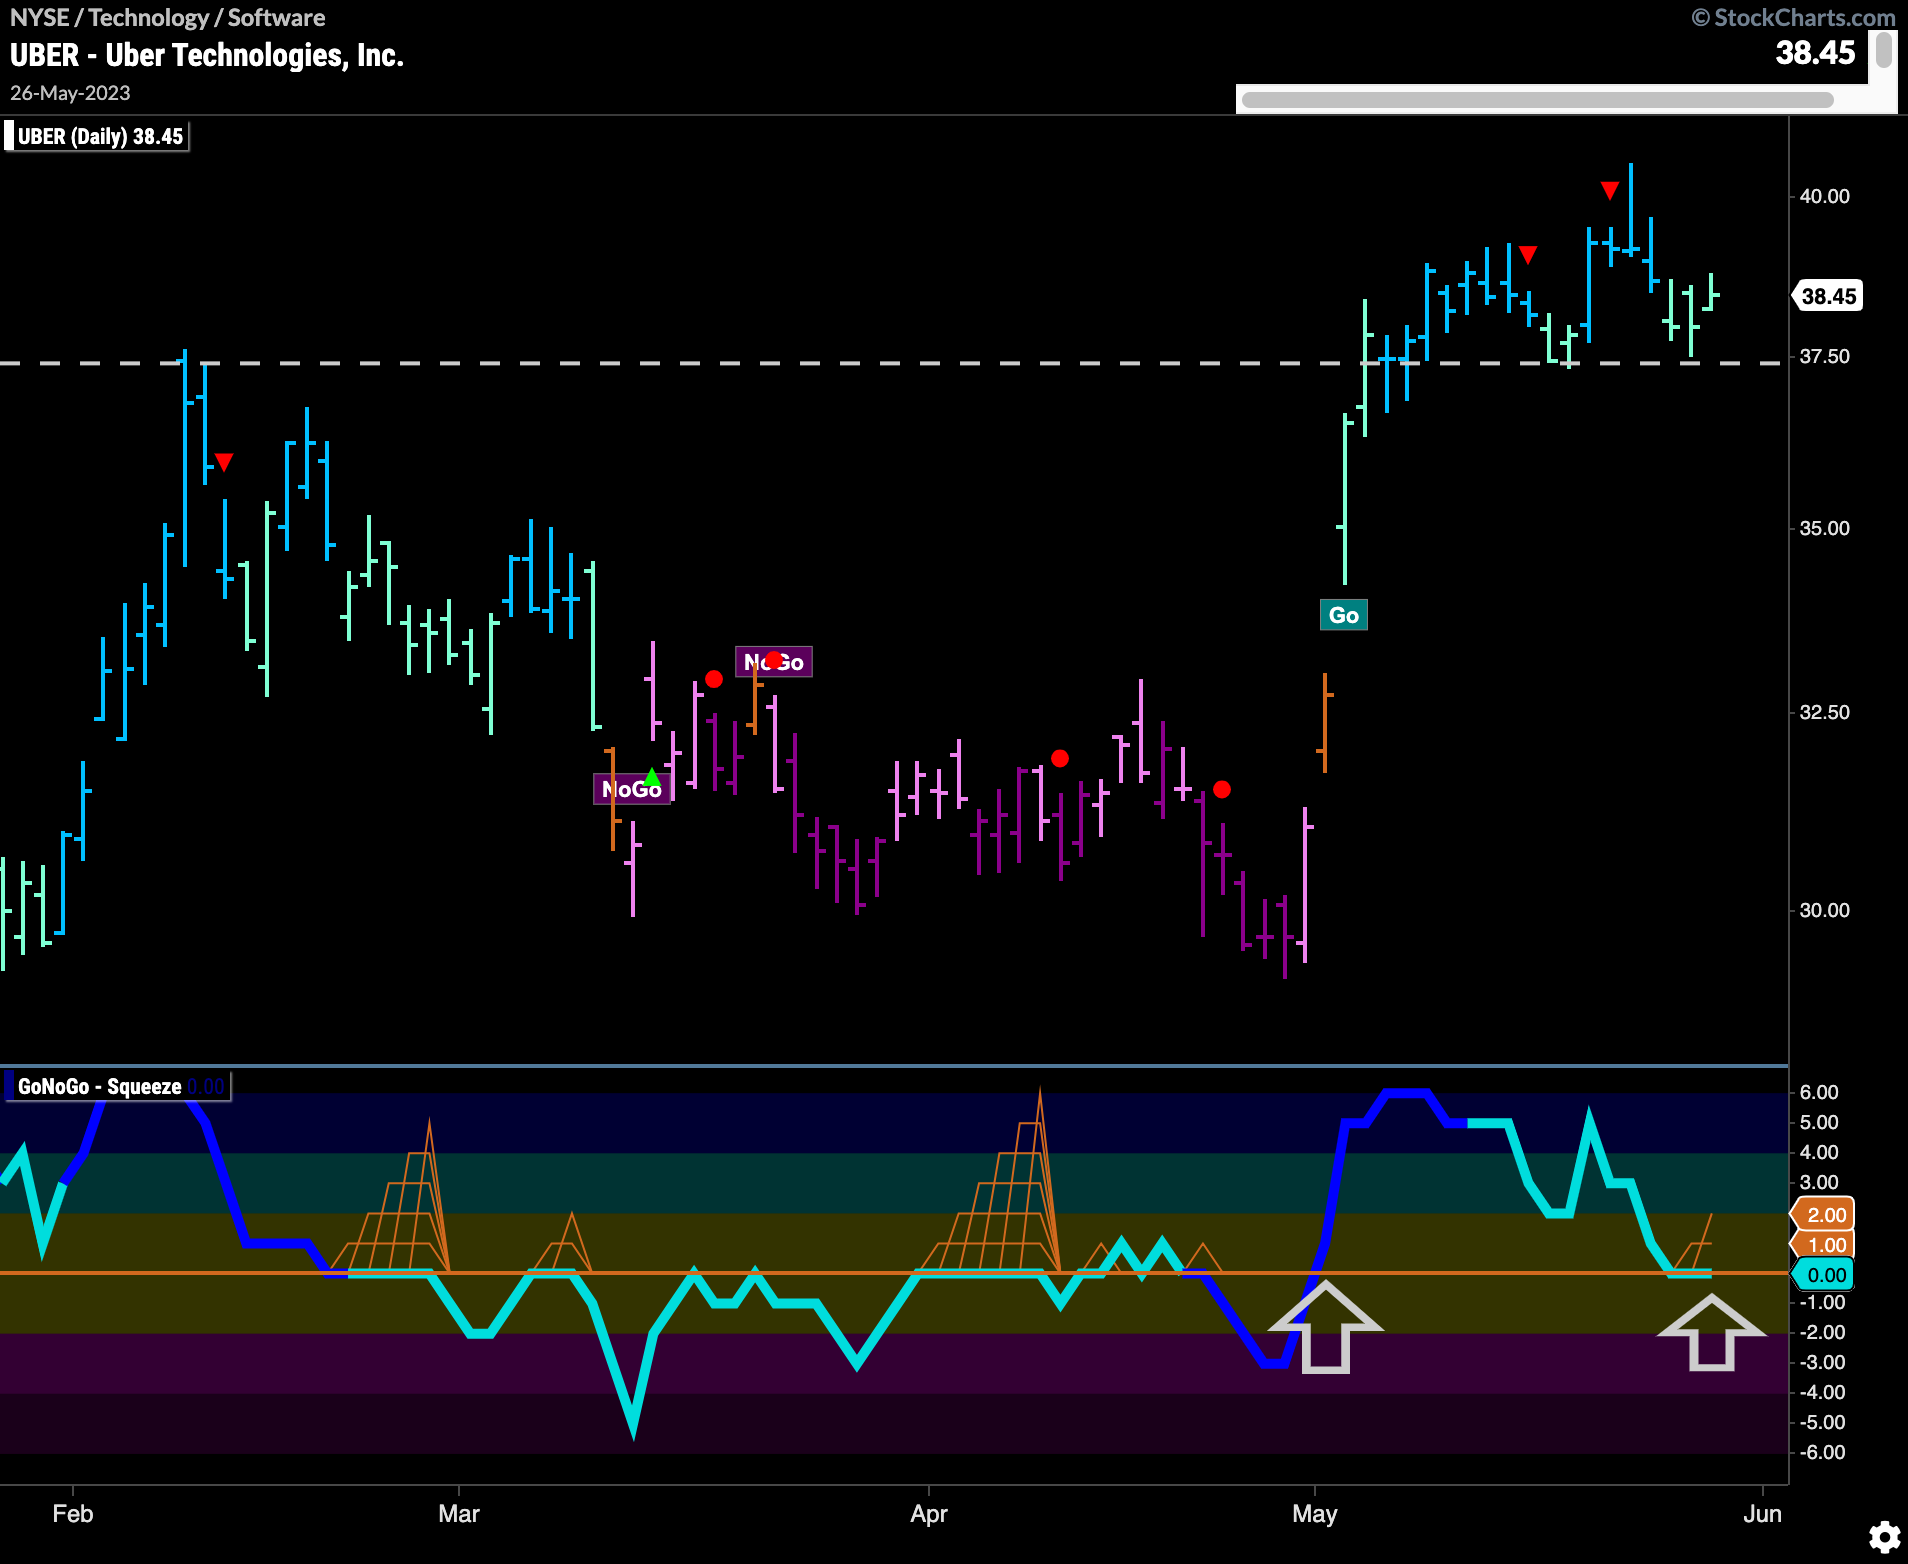Click the May label on the time axis
1908x1564 pixels.
coord(1314,1514)
